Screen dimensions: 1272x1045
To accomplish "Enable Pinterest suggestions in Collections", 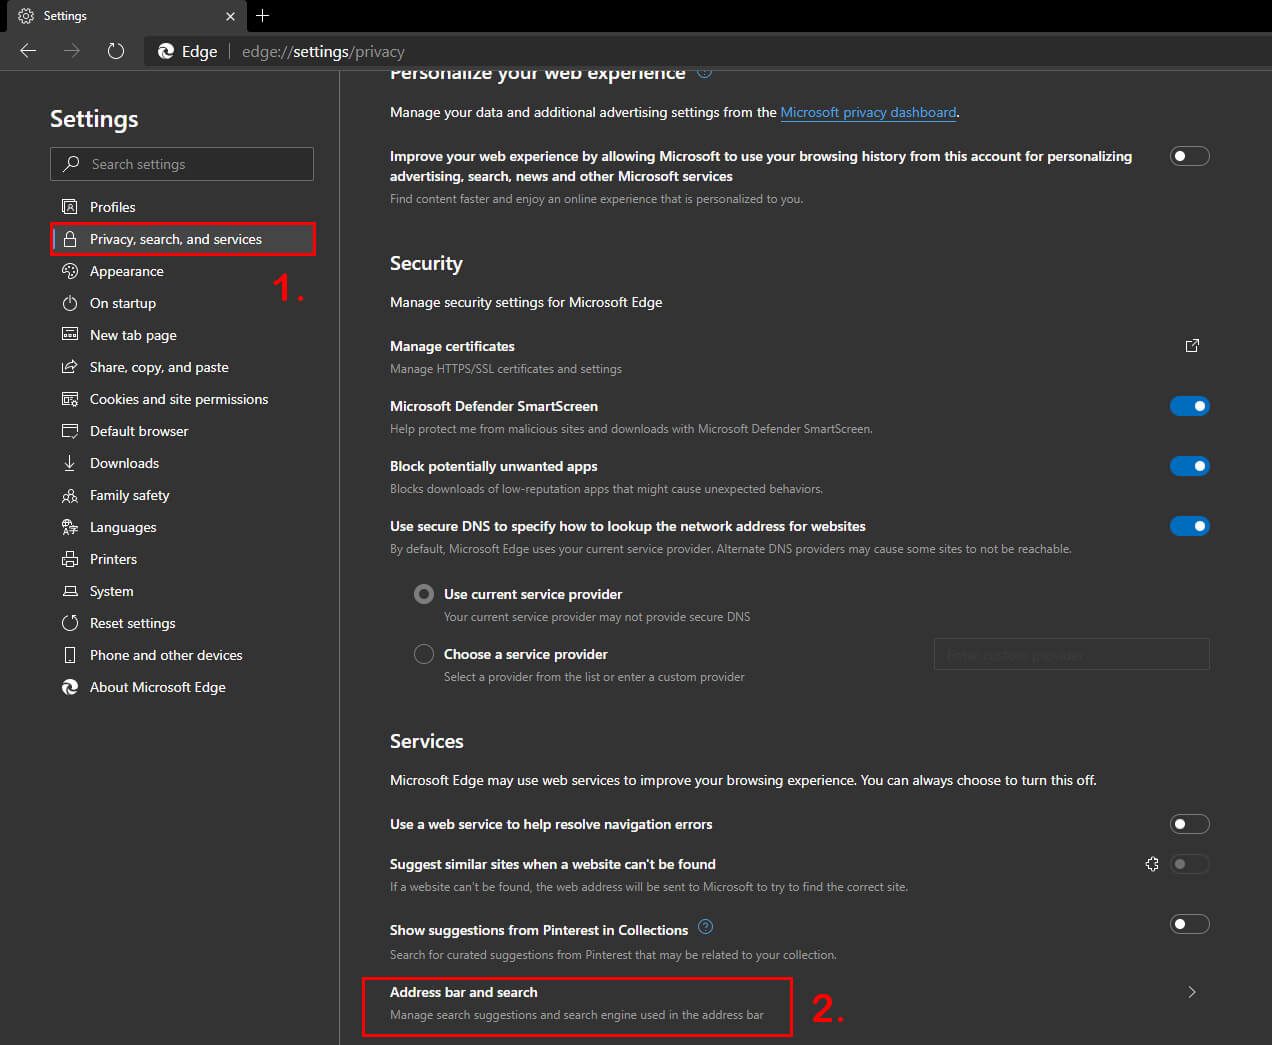I will point(1190,924).
